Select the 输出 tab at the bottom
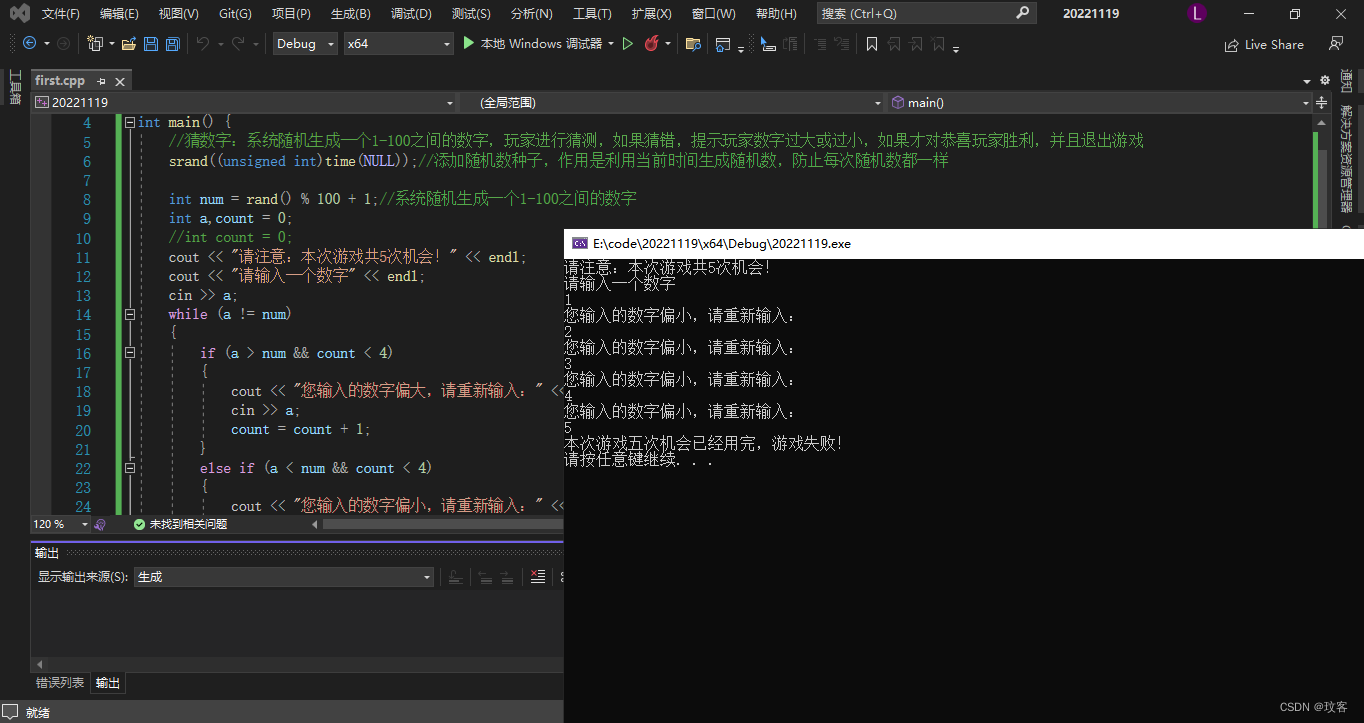This screenshot has height=723, width=1364. click(x=108, y=683)
